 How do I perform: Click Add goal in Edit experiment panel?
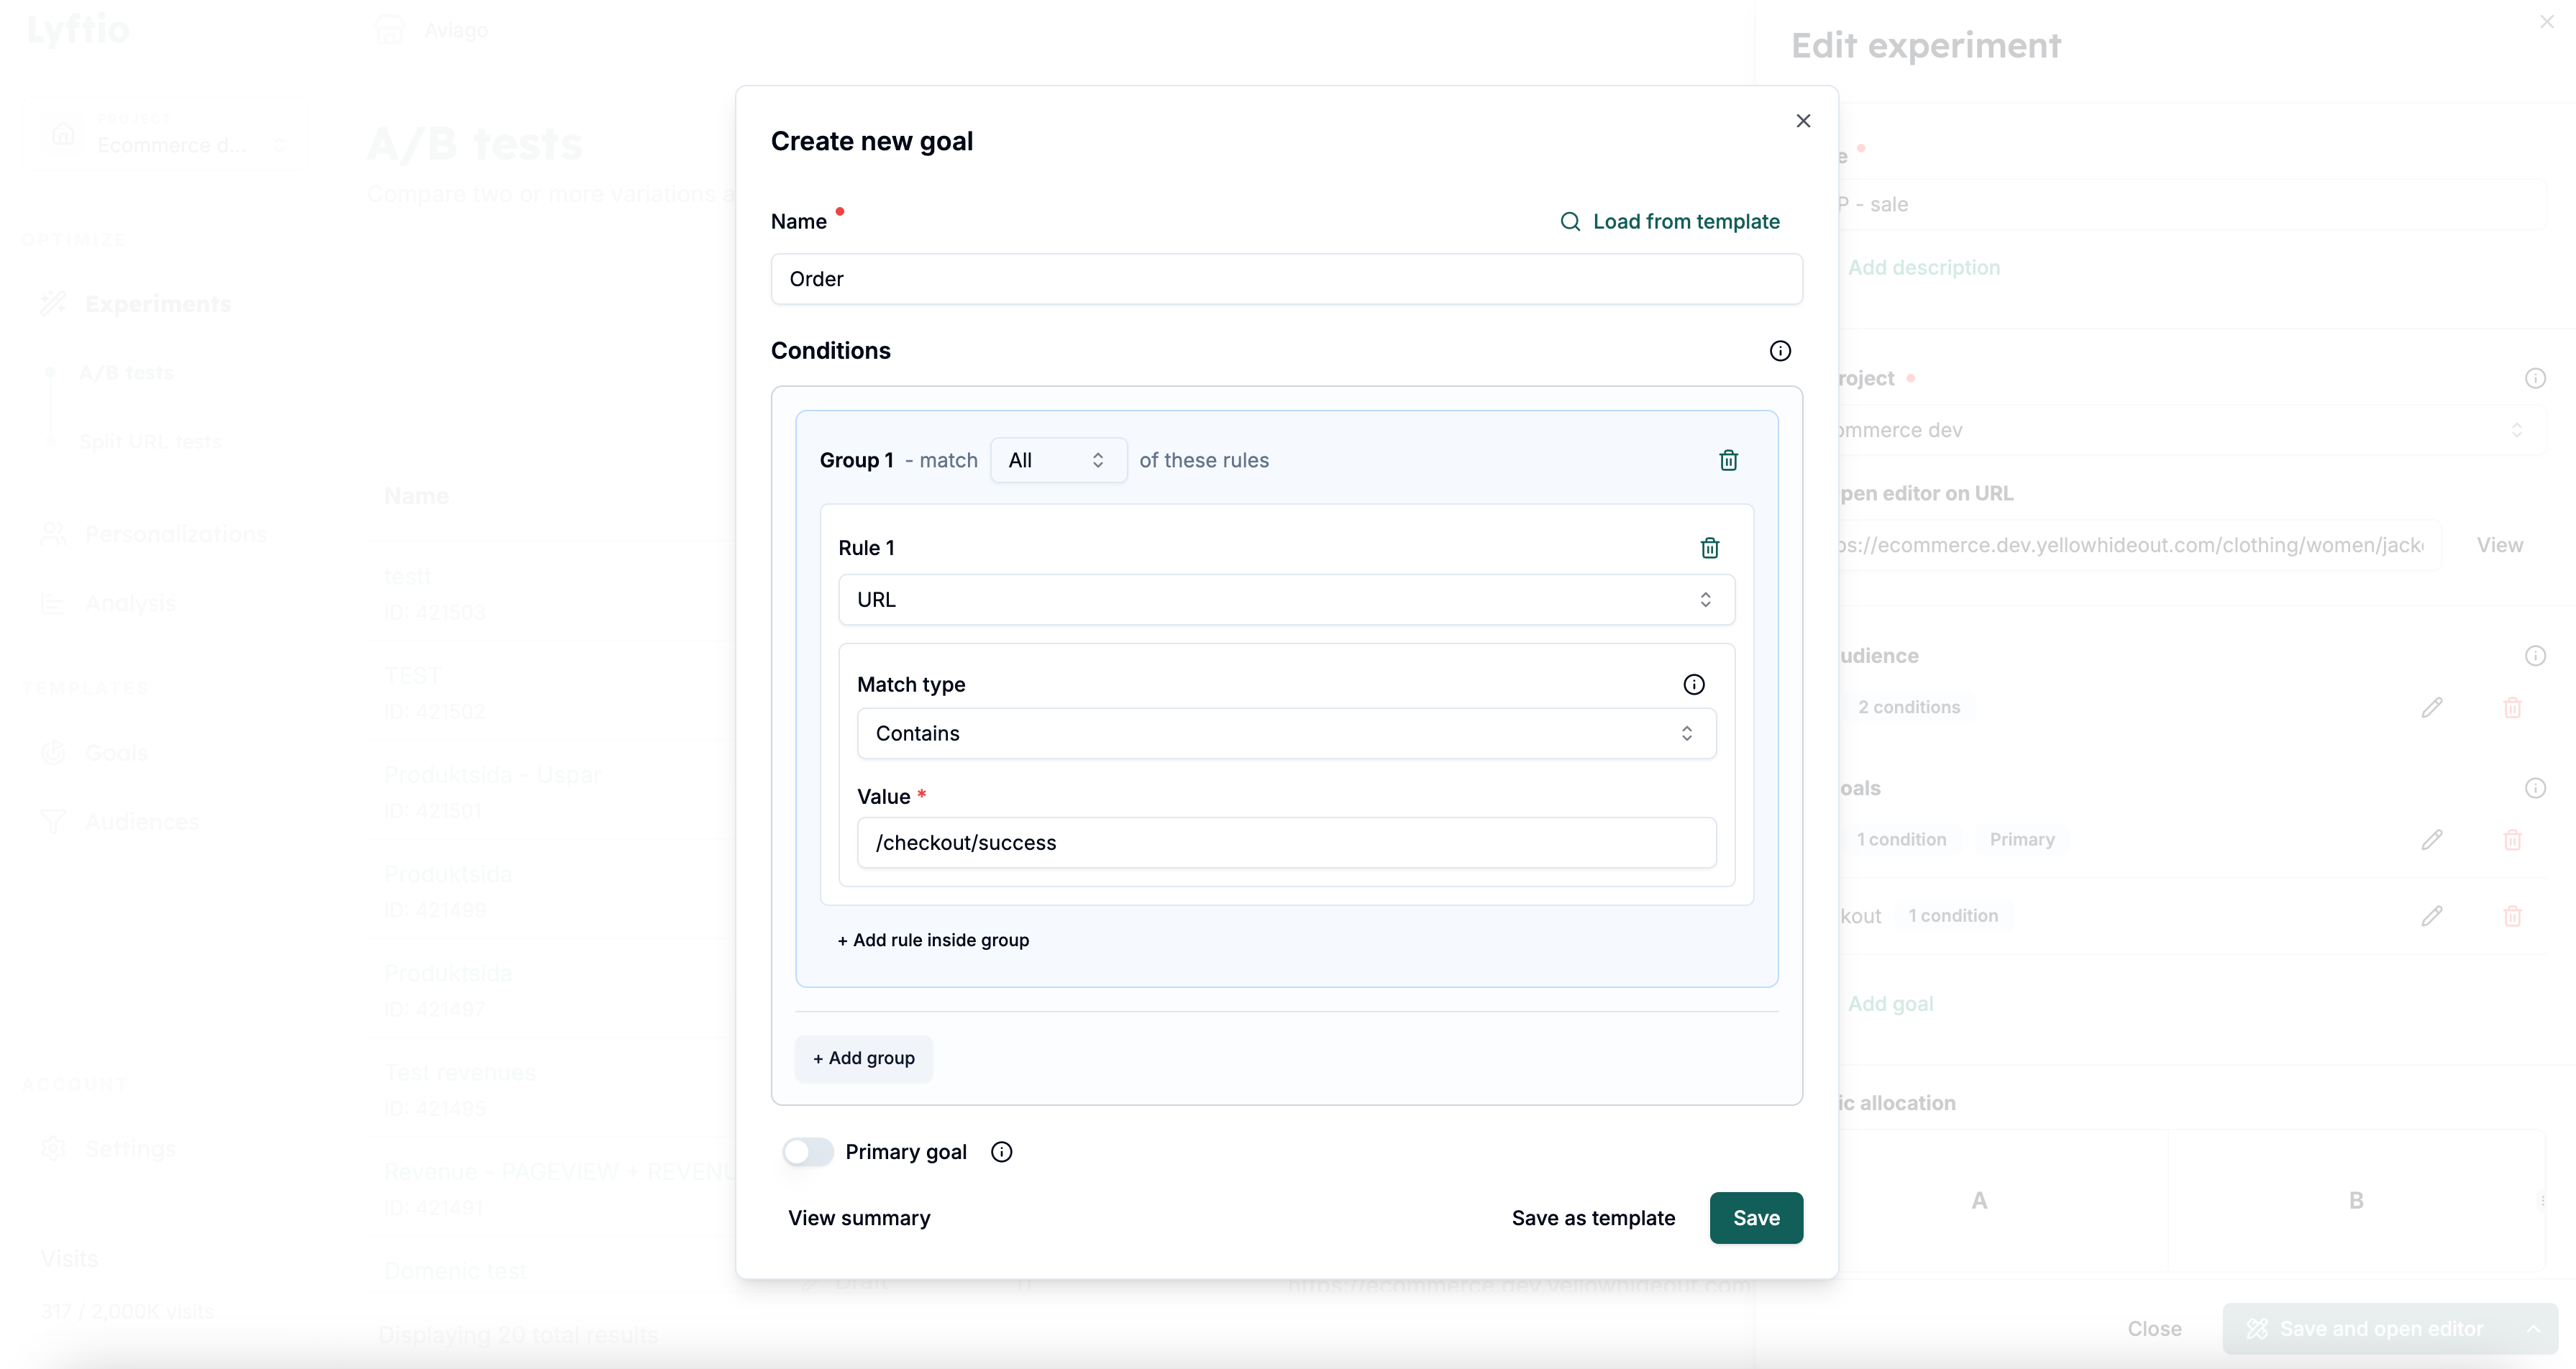point(1890,1004)
